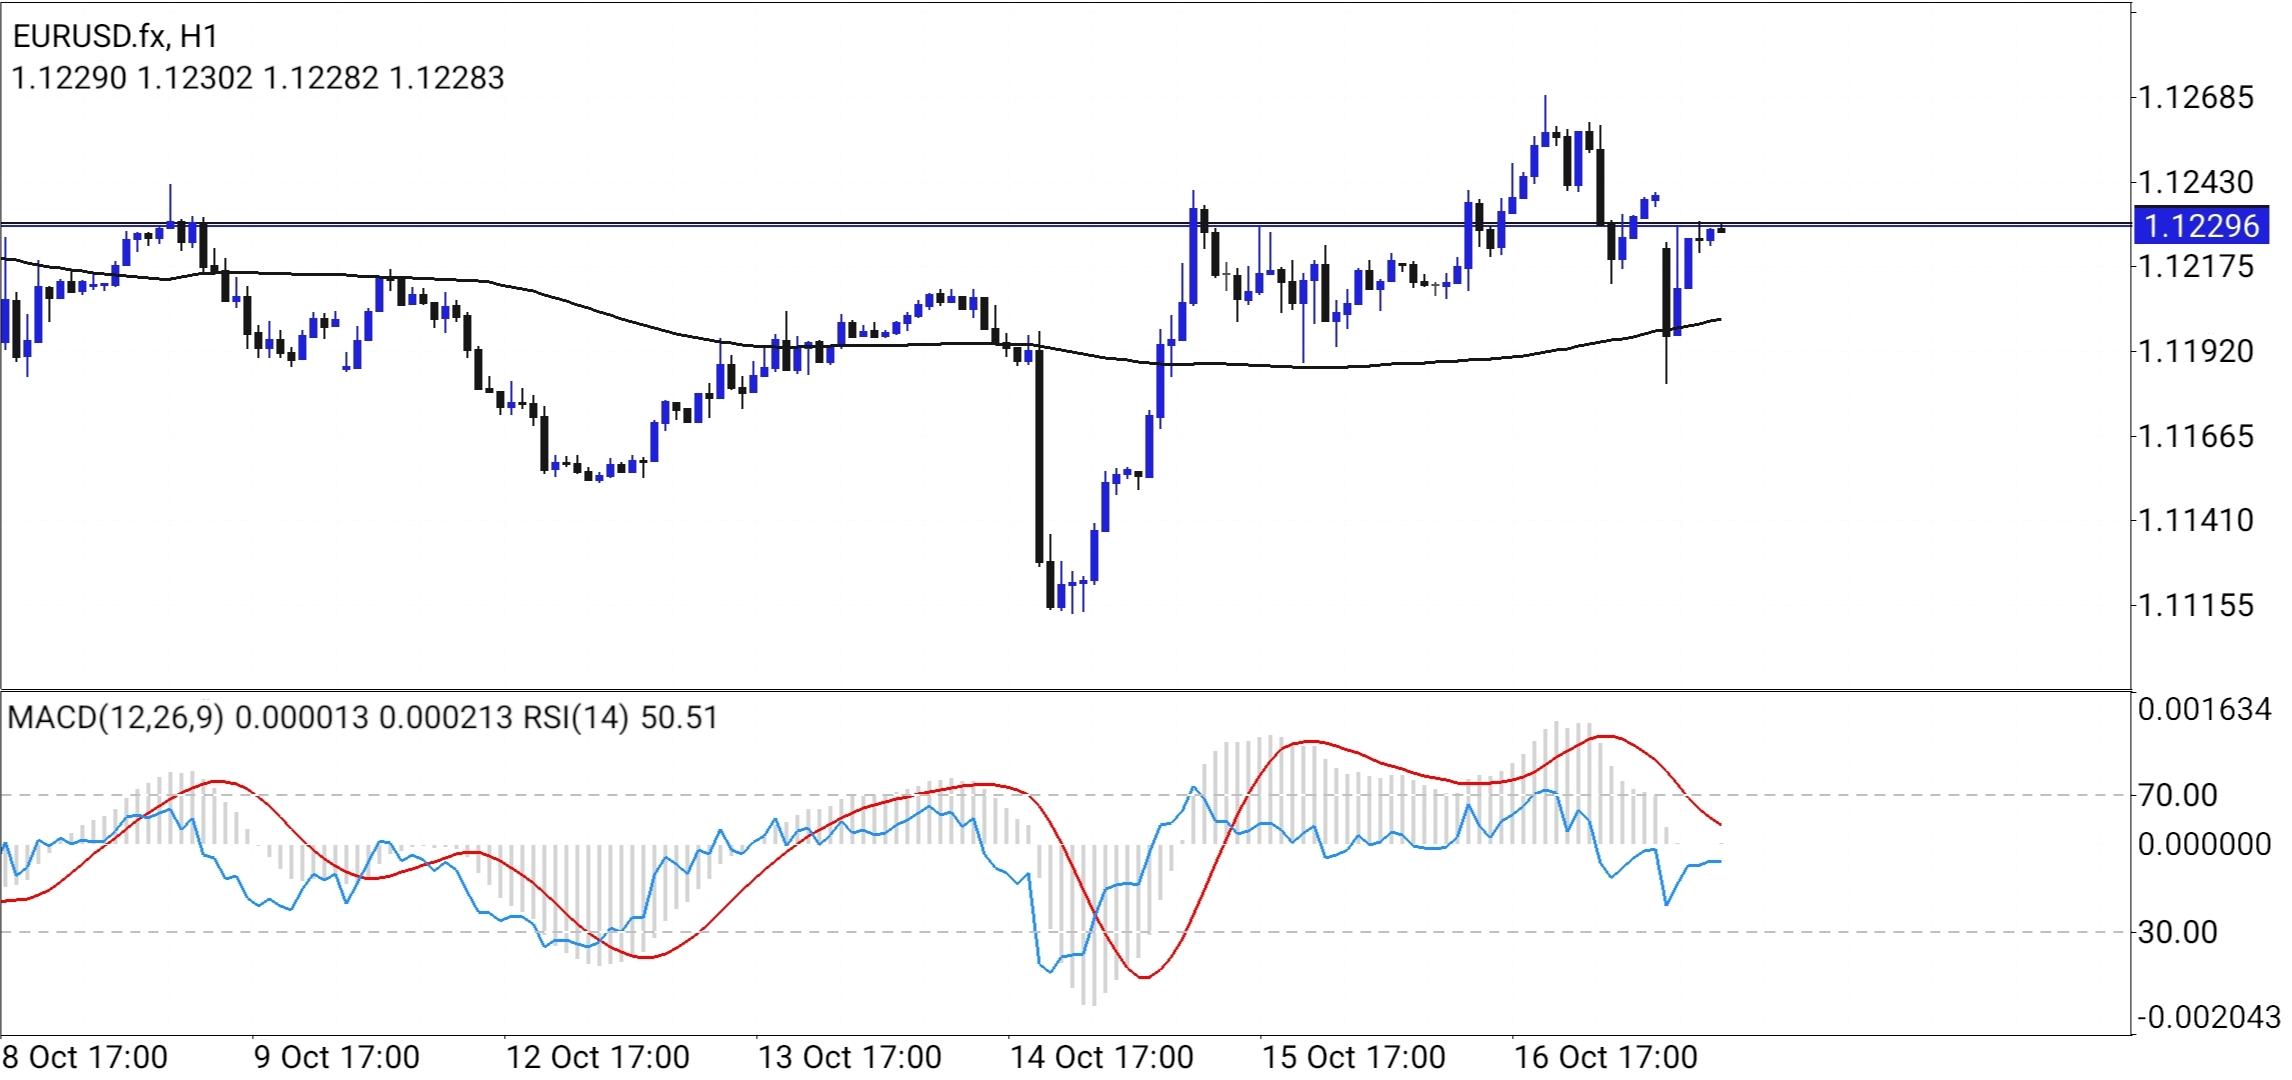The image size is (2292, 1080).
Task: Click the 0.000000 indicator zero label
Action: click(x=2205, y=845)
